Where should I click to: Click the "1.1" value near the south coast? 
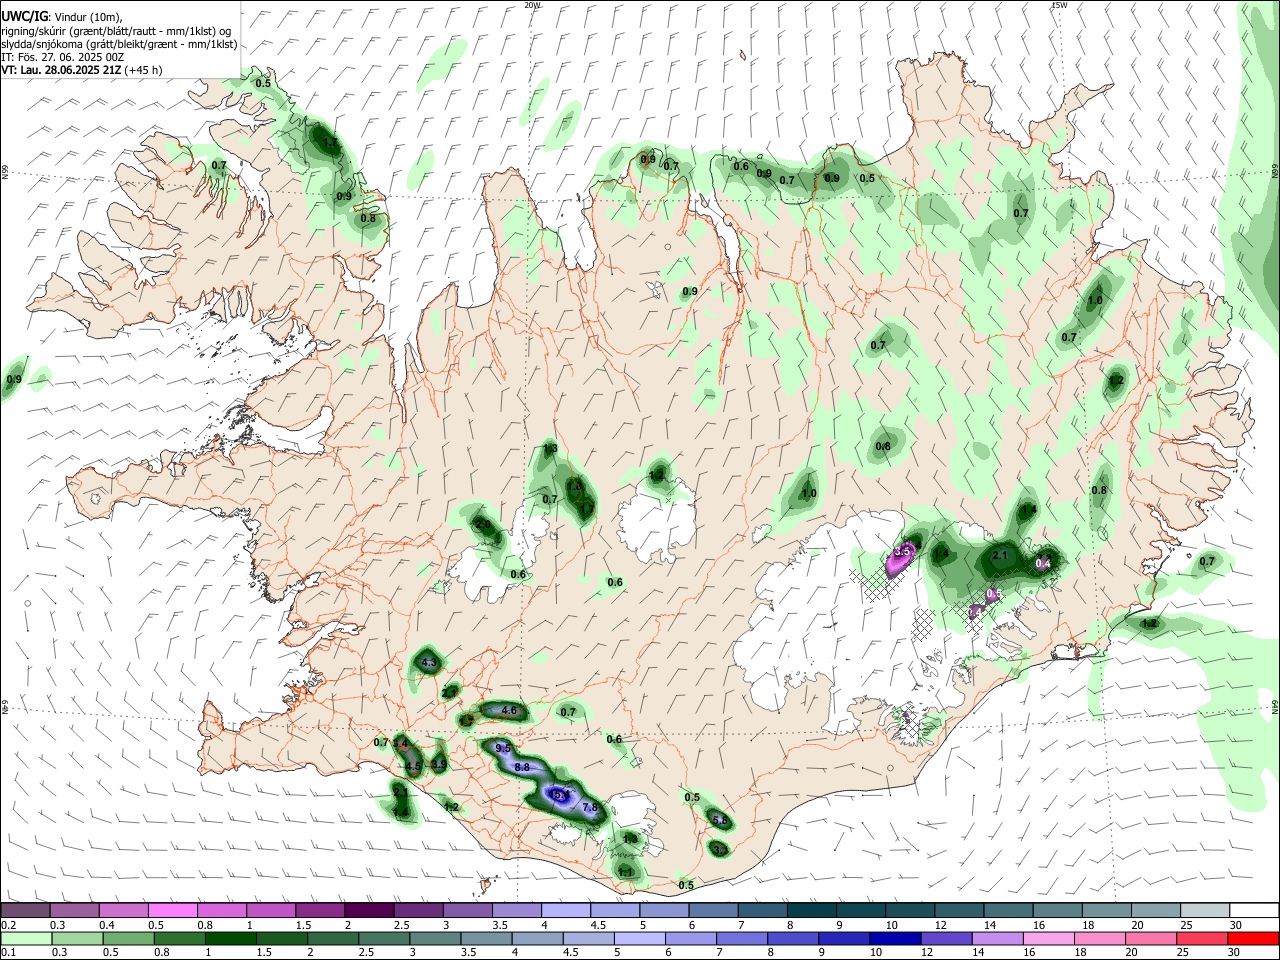[626, 872]
